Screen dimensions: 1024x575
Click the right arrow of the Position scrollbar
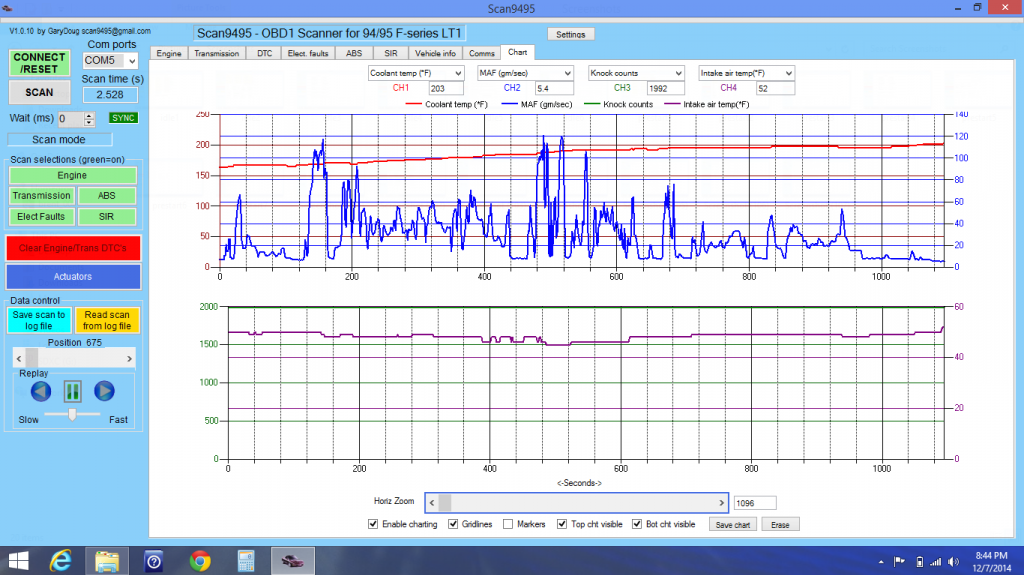click(x=129, y=359)
